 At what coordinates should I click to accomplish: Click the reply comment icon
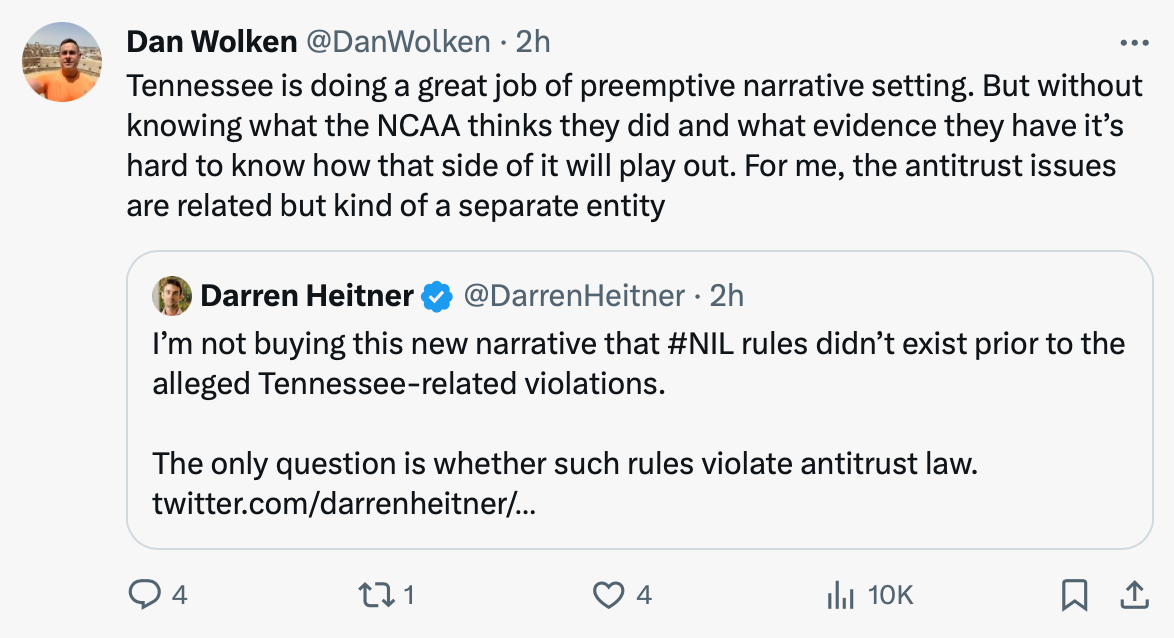145,596
